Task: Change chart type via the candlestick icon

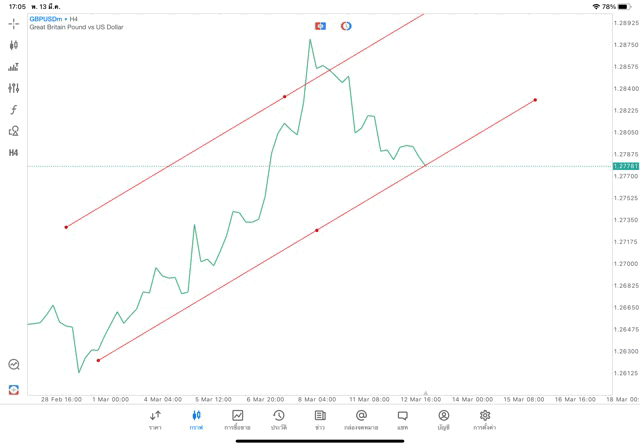Action: click(14, 45)
